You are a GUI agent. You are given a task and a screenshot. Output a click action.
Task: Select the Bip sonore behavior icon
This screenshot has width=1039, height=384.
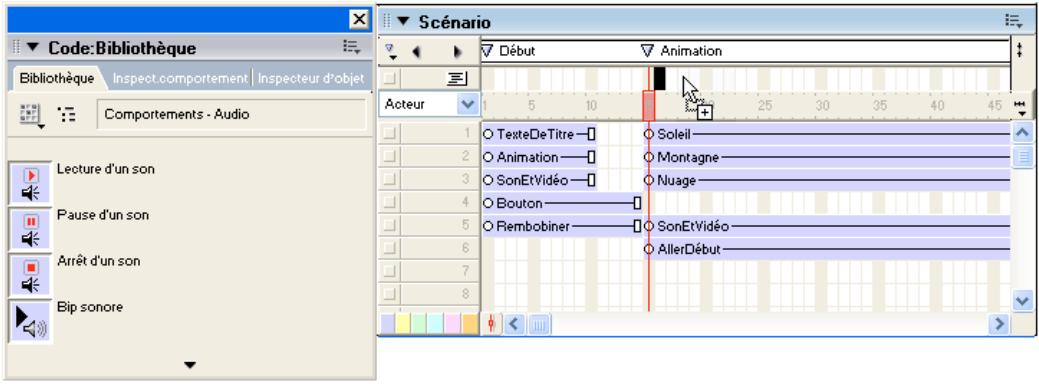(30, 321)
